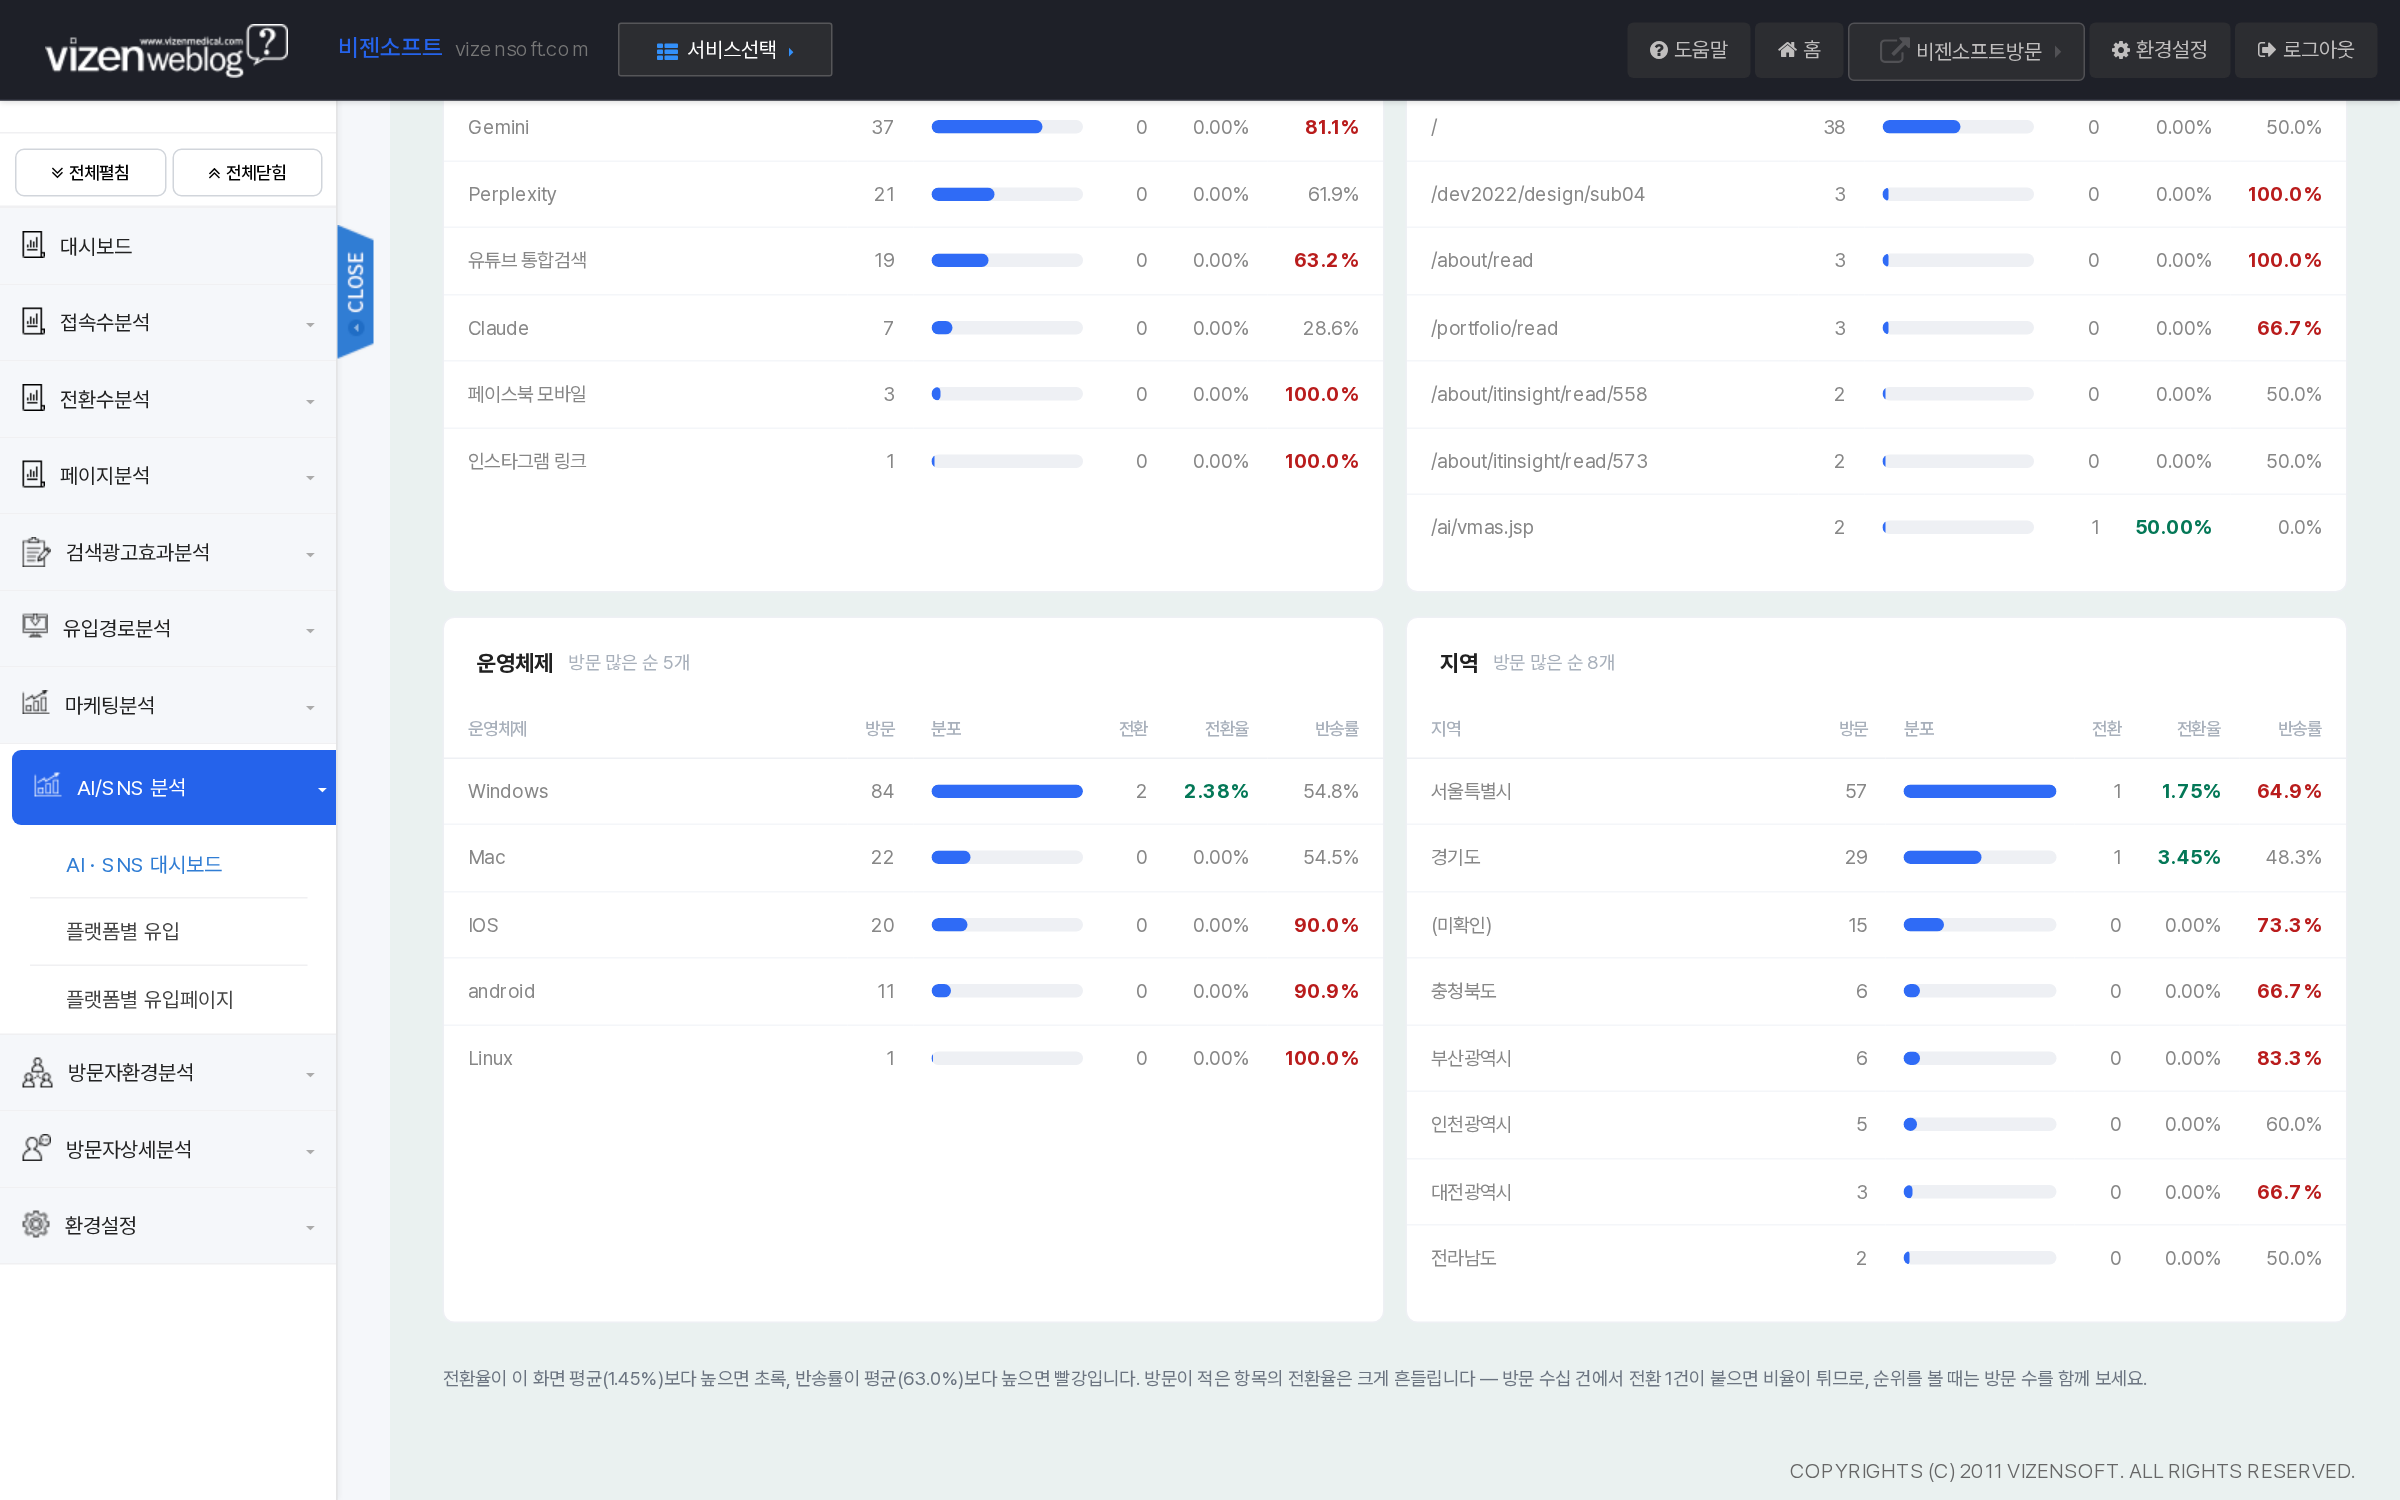Click the 접속수분석 chart icon
2400x1500 pixels.
(34, 321)
